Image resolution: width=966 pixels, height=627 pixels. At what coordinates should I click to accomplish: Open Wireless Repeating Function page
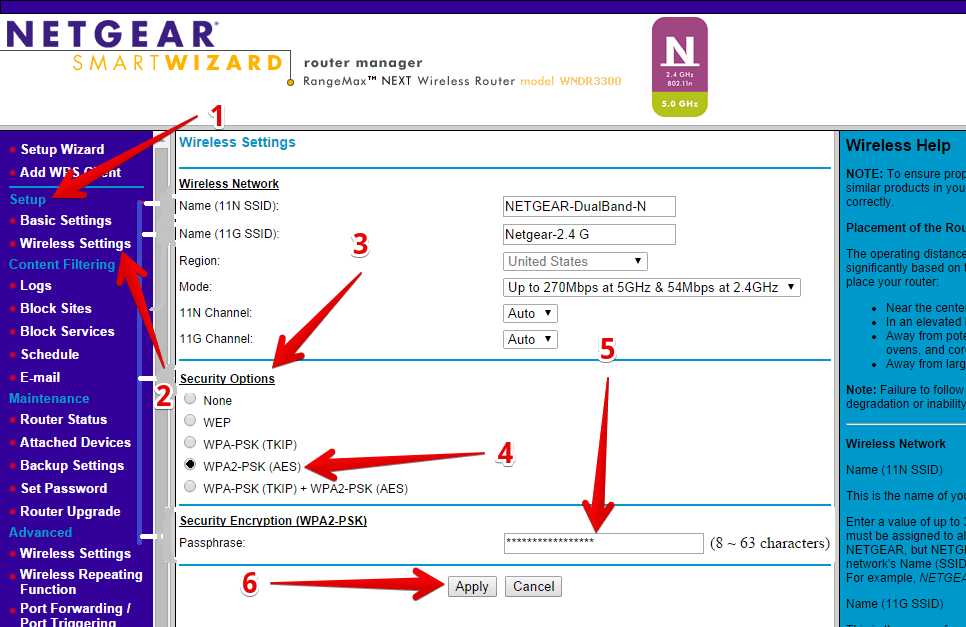[x=81, y=581]
